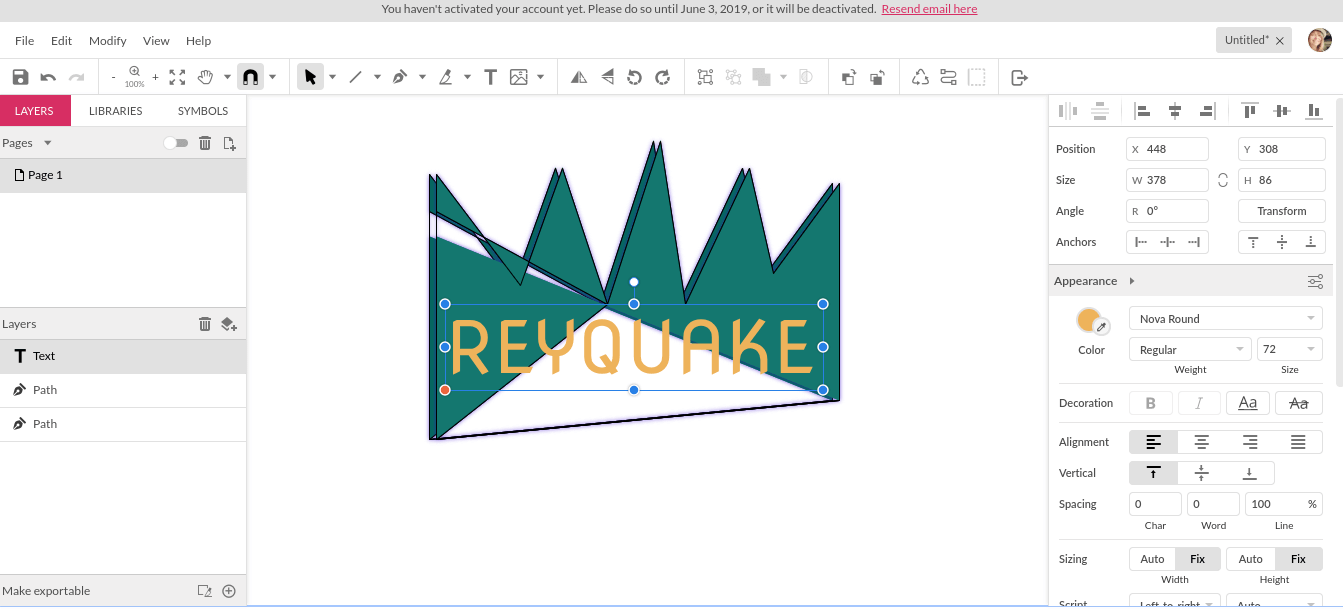The height and width of the screenshot is (614, 1343).
Task: Open the Pen tool dropdown arrow
Action: (422, 77)
